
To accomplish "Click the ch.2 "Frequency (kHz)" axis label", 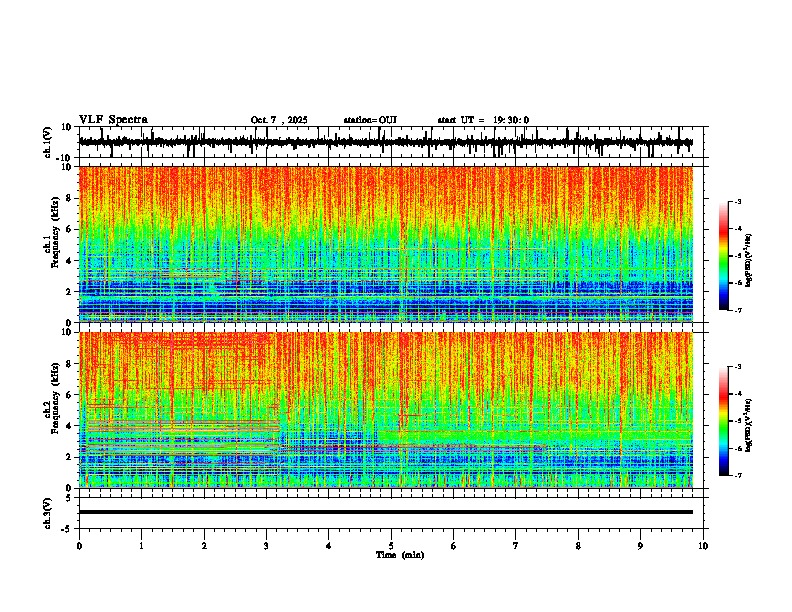I will (x=55, y=398).
